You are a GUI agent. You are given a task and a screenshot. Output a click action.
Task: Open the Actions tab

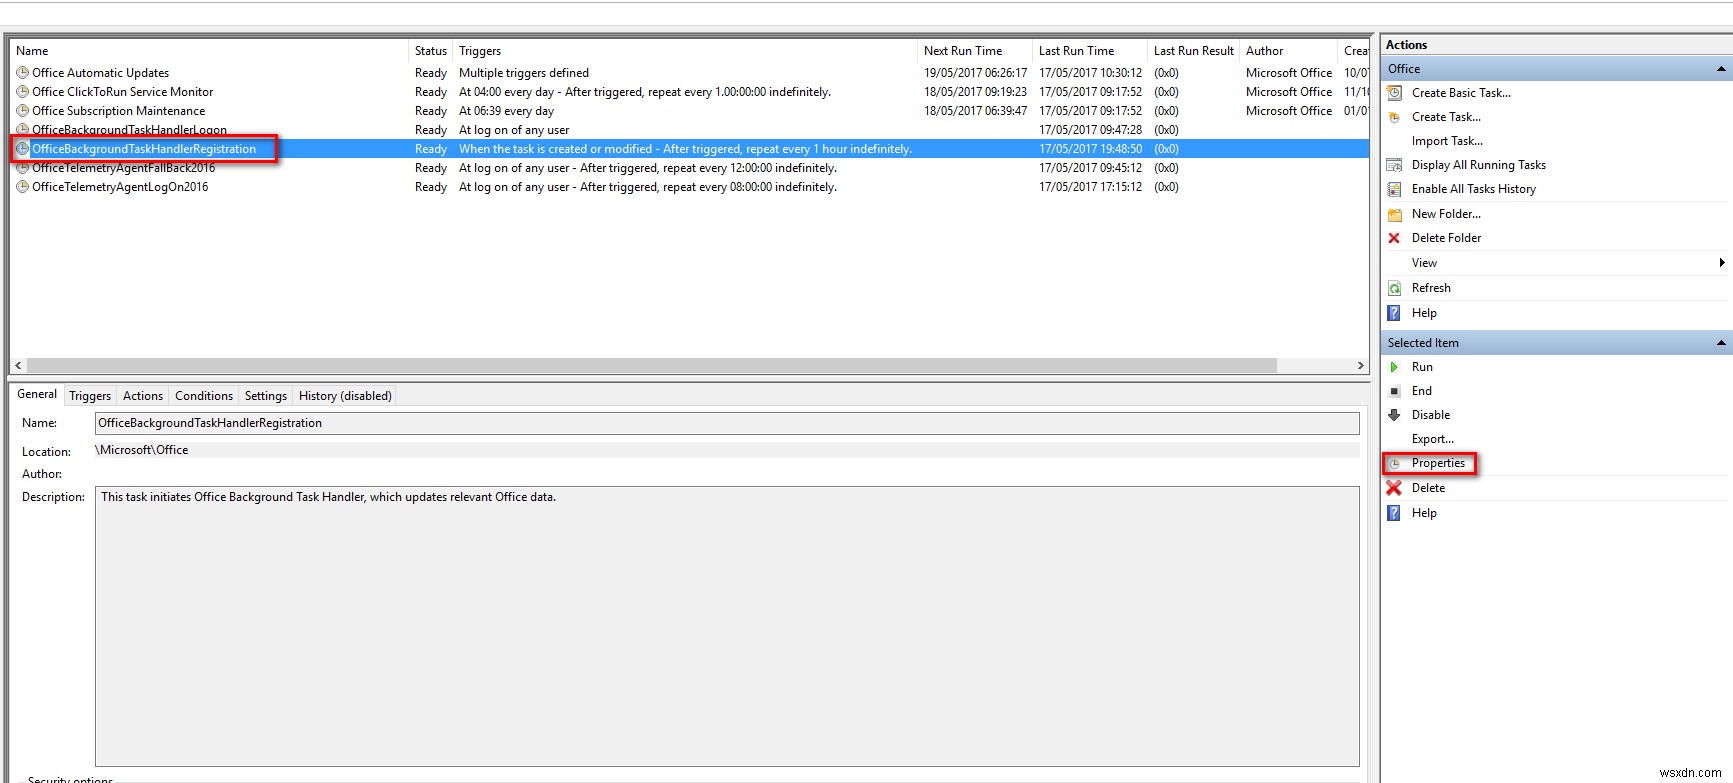pos(143,396)
